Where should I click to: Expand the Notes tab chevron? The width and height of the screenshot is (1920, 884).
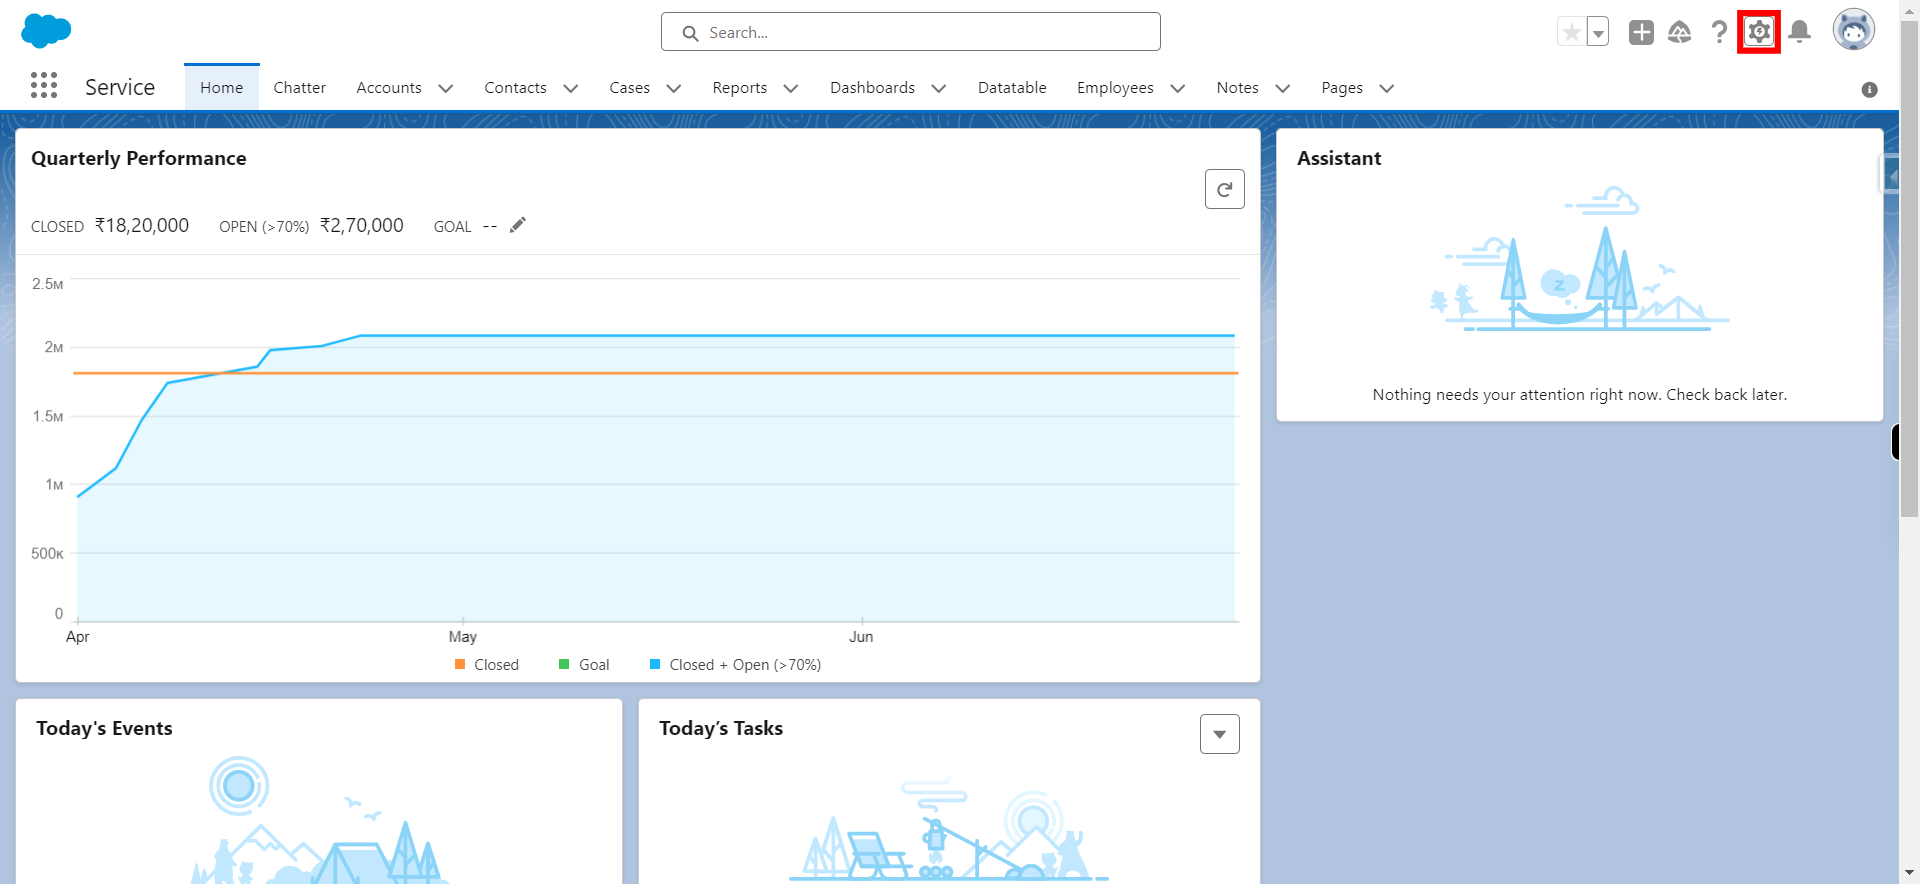[x=1283, y=89]
